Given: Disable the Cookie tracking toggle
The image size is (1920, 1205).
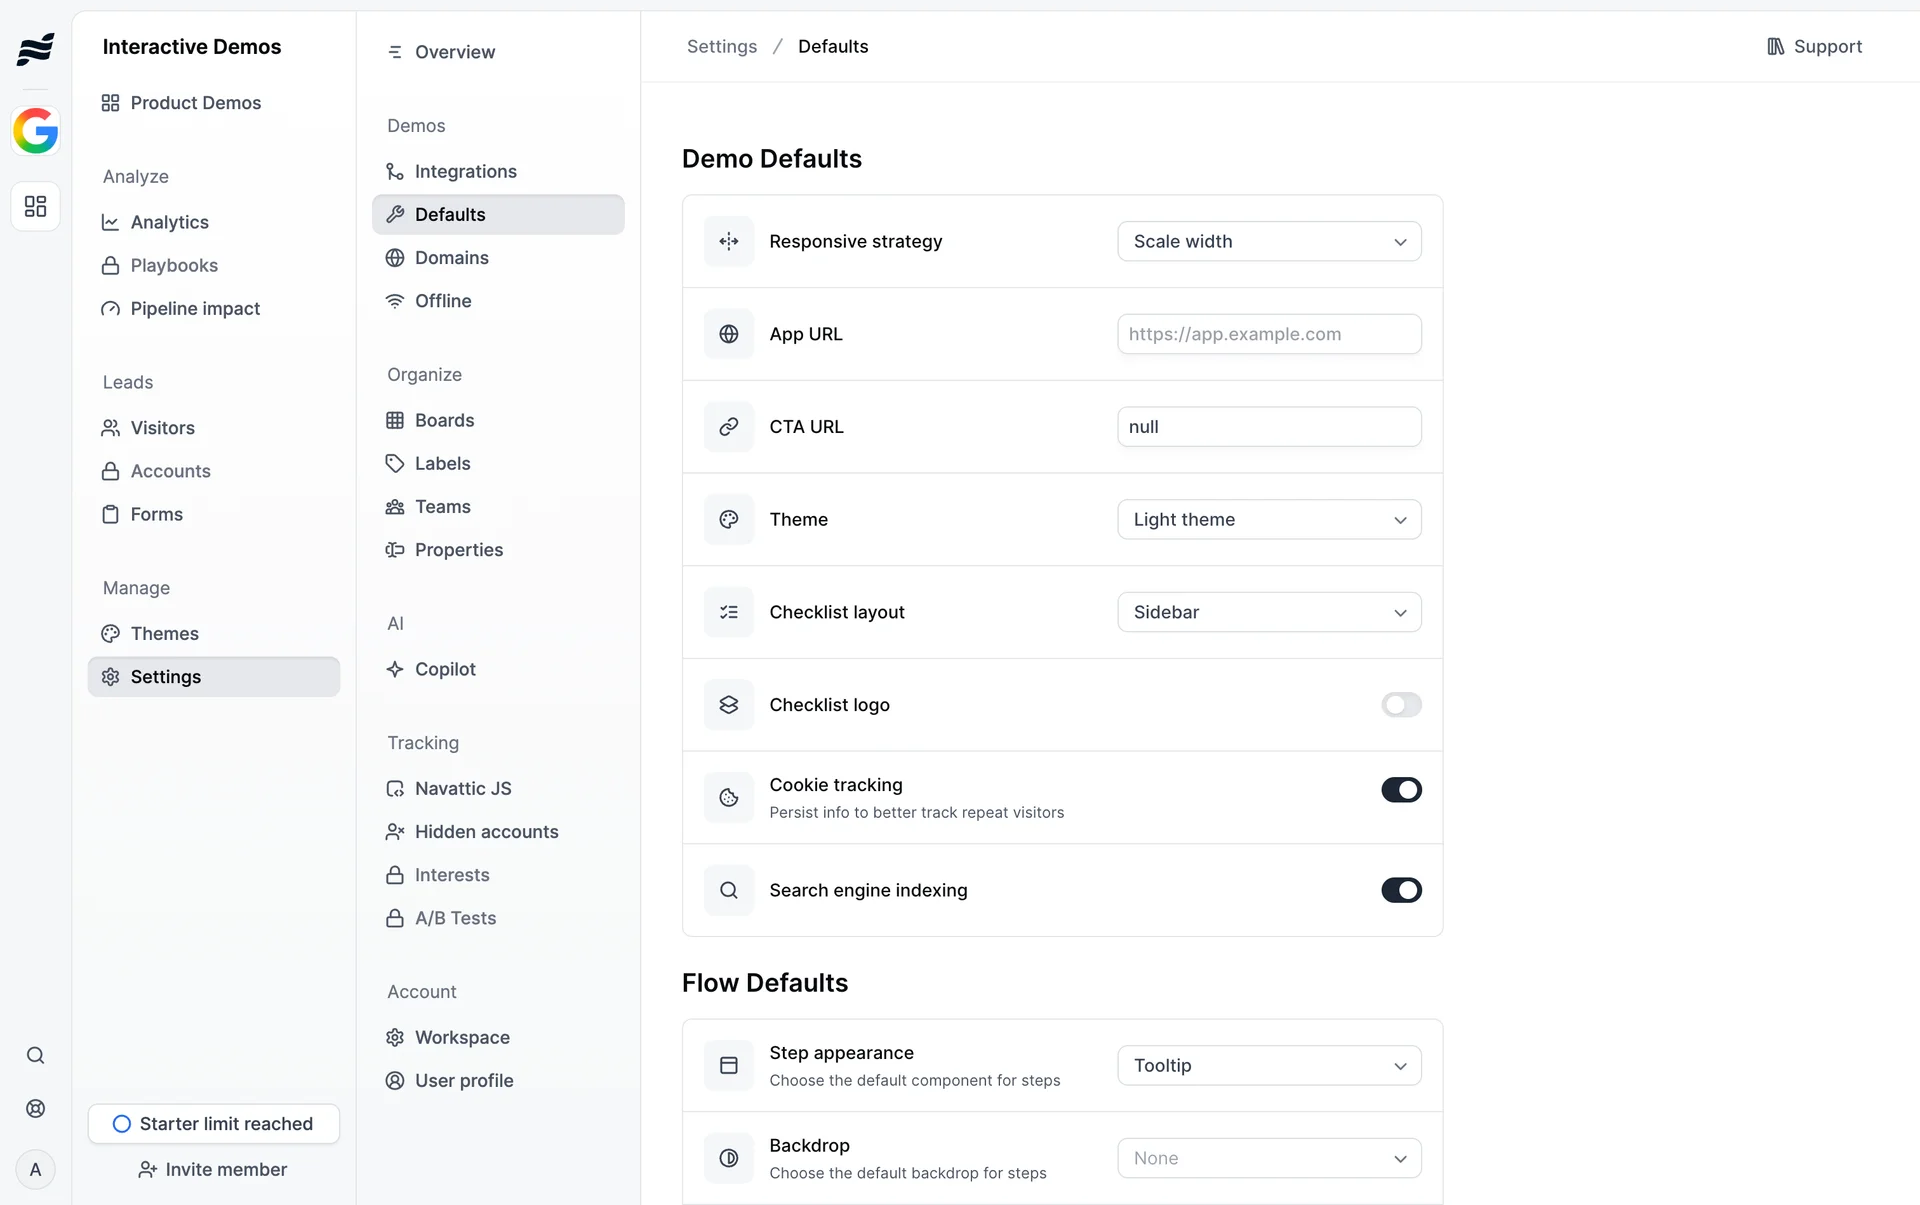Looking at the screenshot, I should 1401,790.
